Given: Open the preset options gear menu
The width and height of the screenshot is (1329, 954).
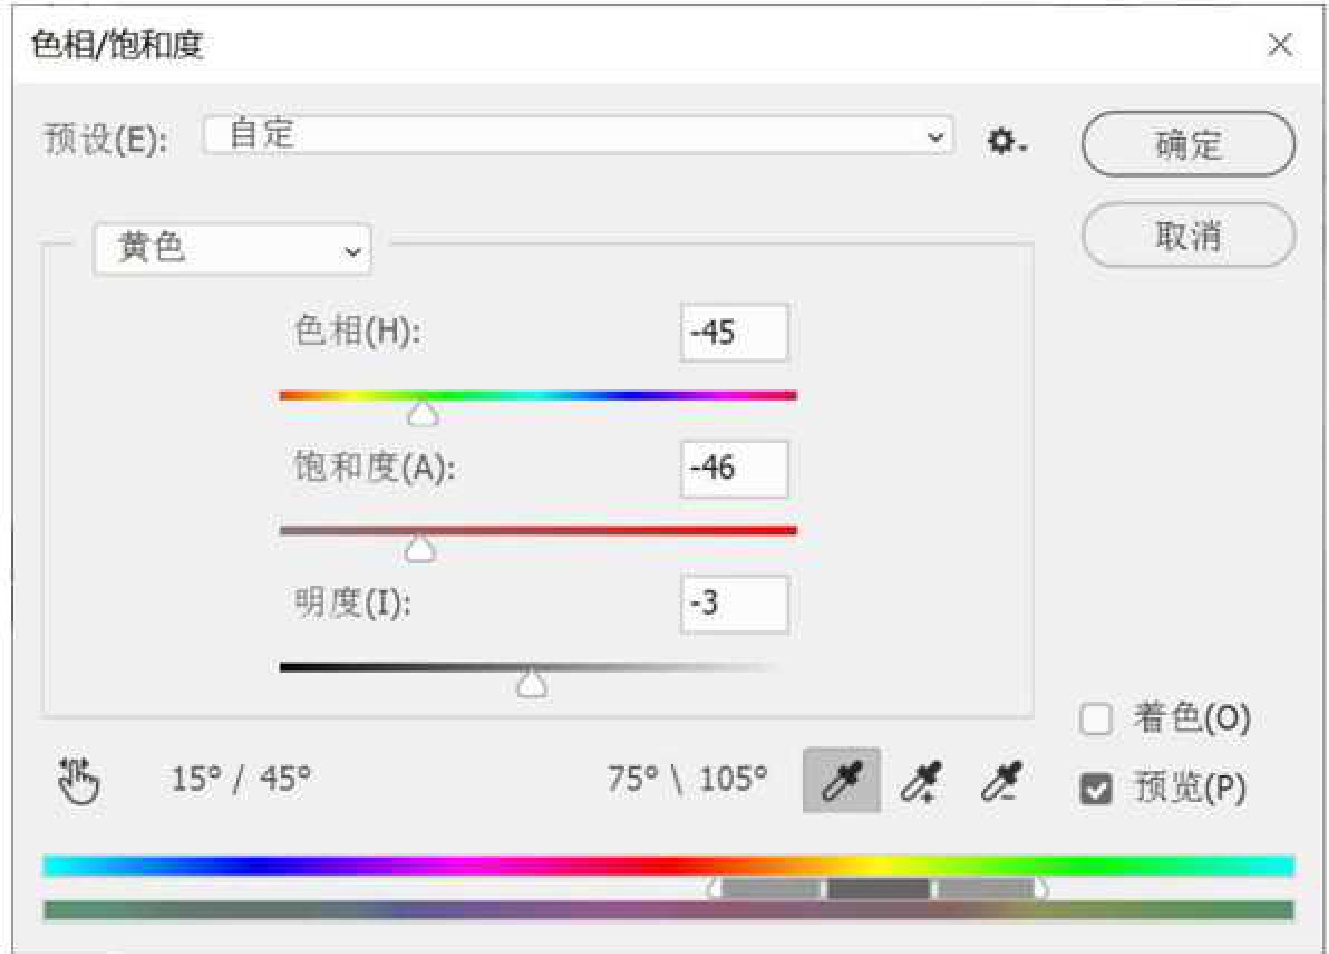Looking at the screenshot, I should pos(1005,141).
